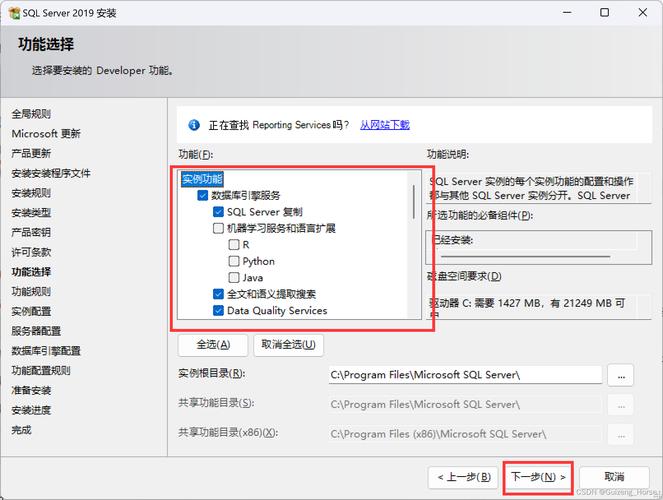Uncheck the Data Quality Services checkbox
Viewport: 663px width, 500px height.
pyautogui.click(x=218, y=311)
